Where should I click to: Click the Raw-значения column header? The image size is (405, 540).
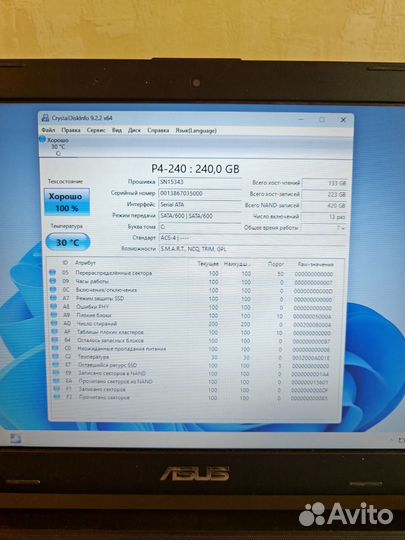click(x=315, y=264)
